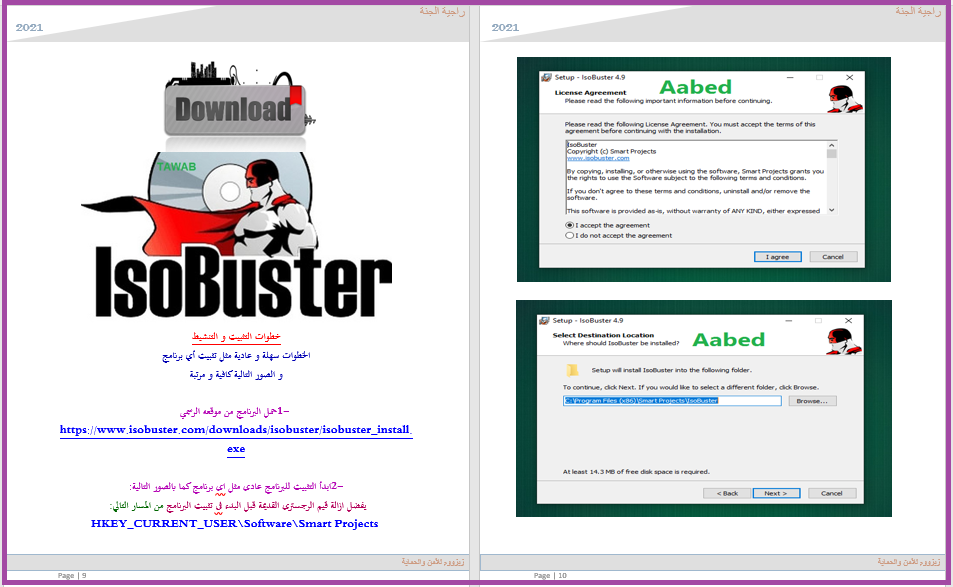Click 2021 header on page 10

point(505,27)
